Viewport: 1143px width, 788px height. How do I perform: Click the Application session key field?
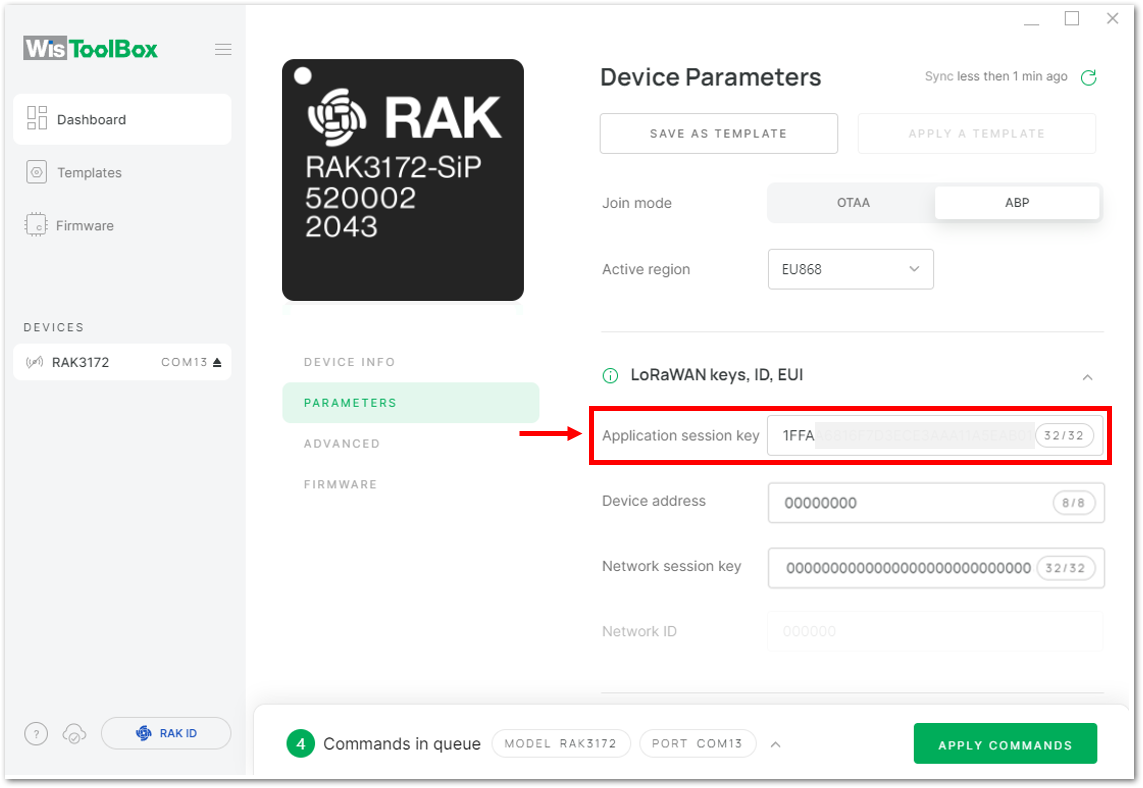(935, 435)
